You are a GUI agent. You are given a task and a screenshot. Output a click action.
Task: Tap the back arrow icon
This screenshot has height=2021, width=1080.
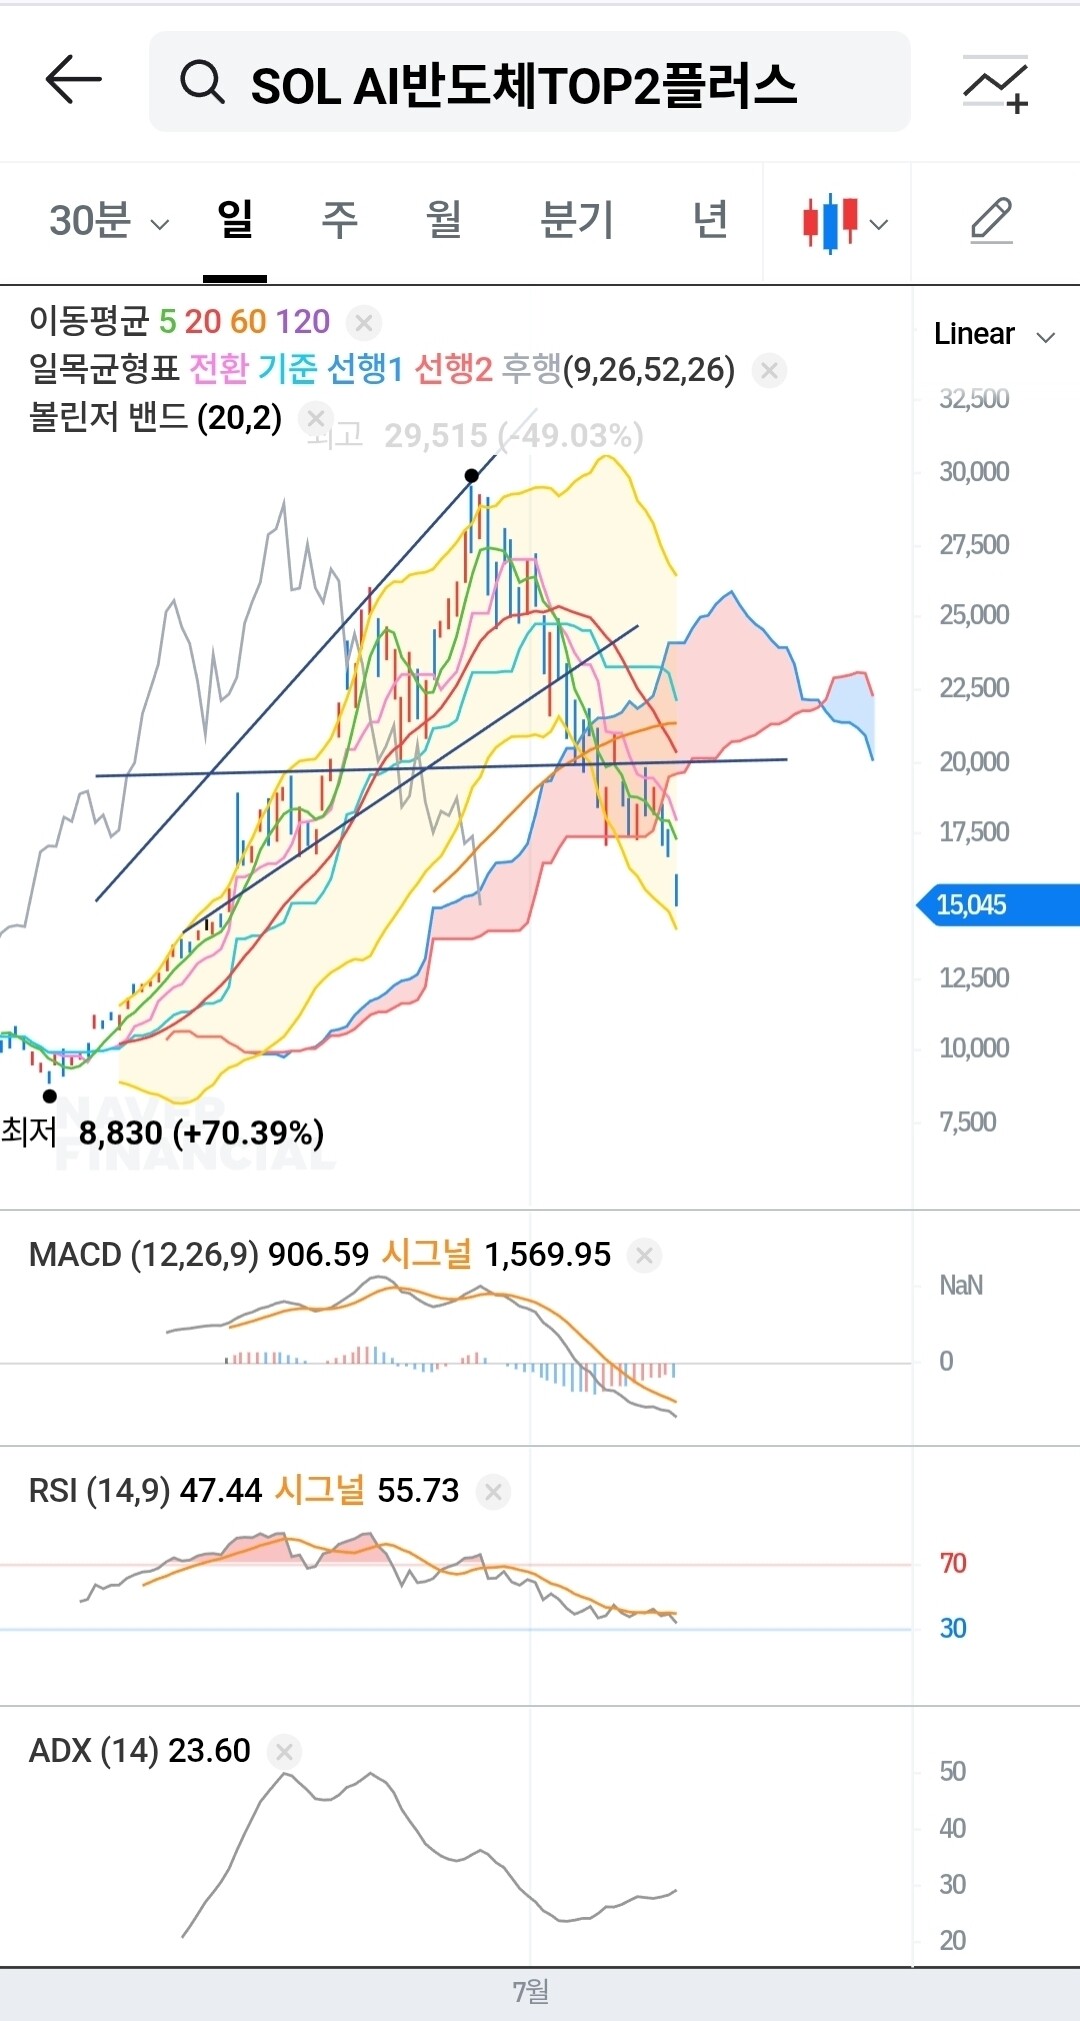click(x=74, y=80)
